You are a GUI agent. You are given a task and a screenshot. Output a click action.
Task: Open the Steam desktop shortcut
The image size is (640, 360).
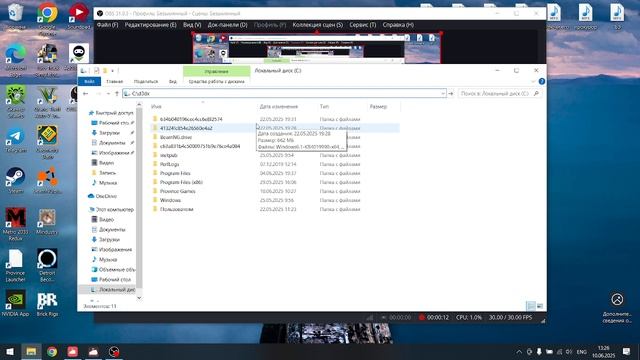pyautogui.click(x=15, y=180)
